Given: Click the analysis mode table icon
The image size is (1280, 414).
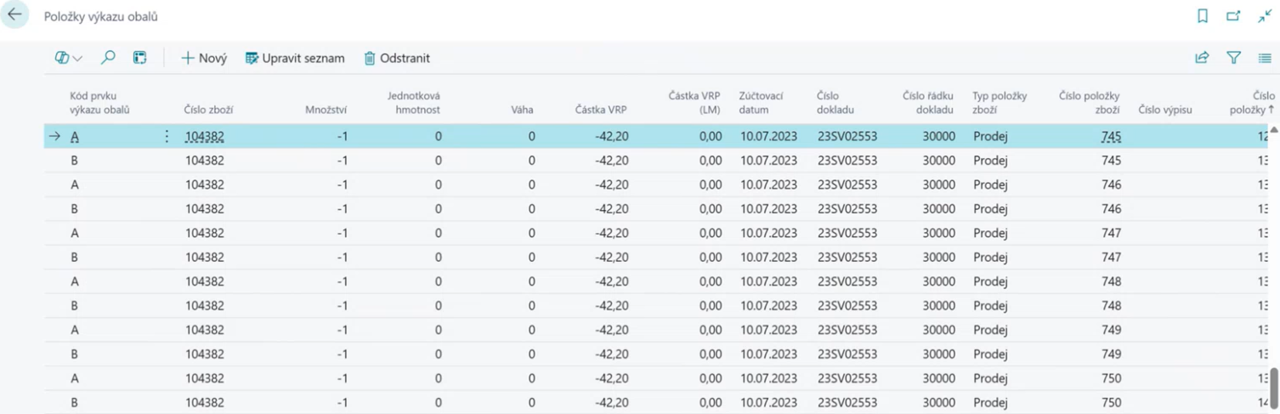Looking at the screenshot, I should pos(140,58).
